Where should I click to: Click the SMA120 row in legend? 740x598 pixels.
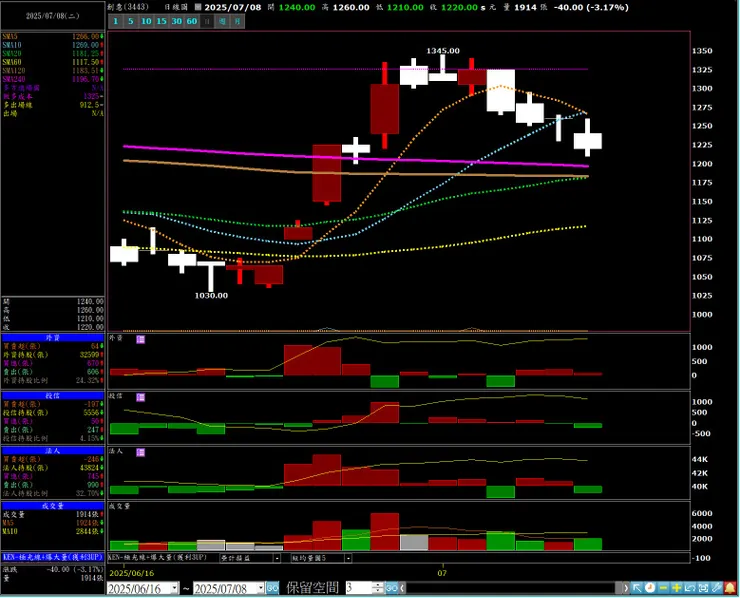(x=52, y=70)
